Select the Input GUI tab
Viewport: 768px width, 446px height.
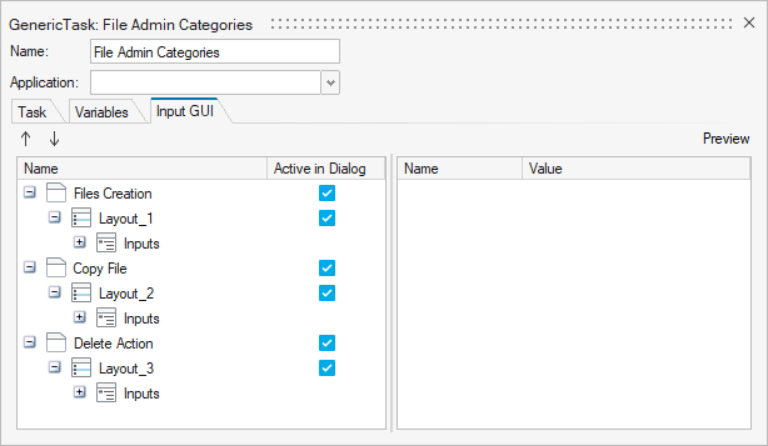[x=185, y=111]
